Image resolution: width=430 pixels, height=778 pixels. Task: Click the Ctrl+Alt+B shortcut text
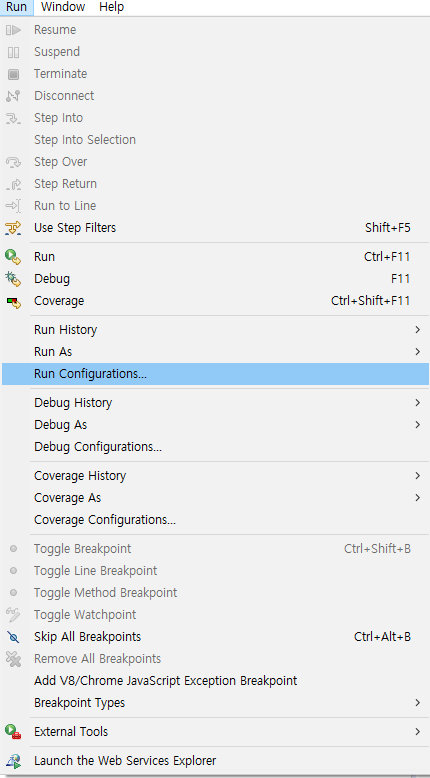[382, 637]
